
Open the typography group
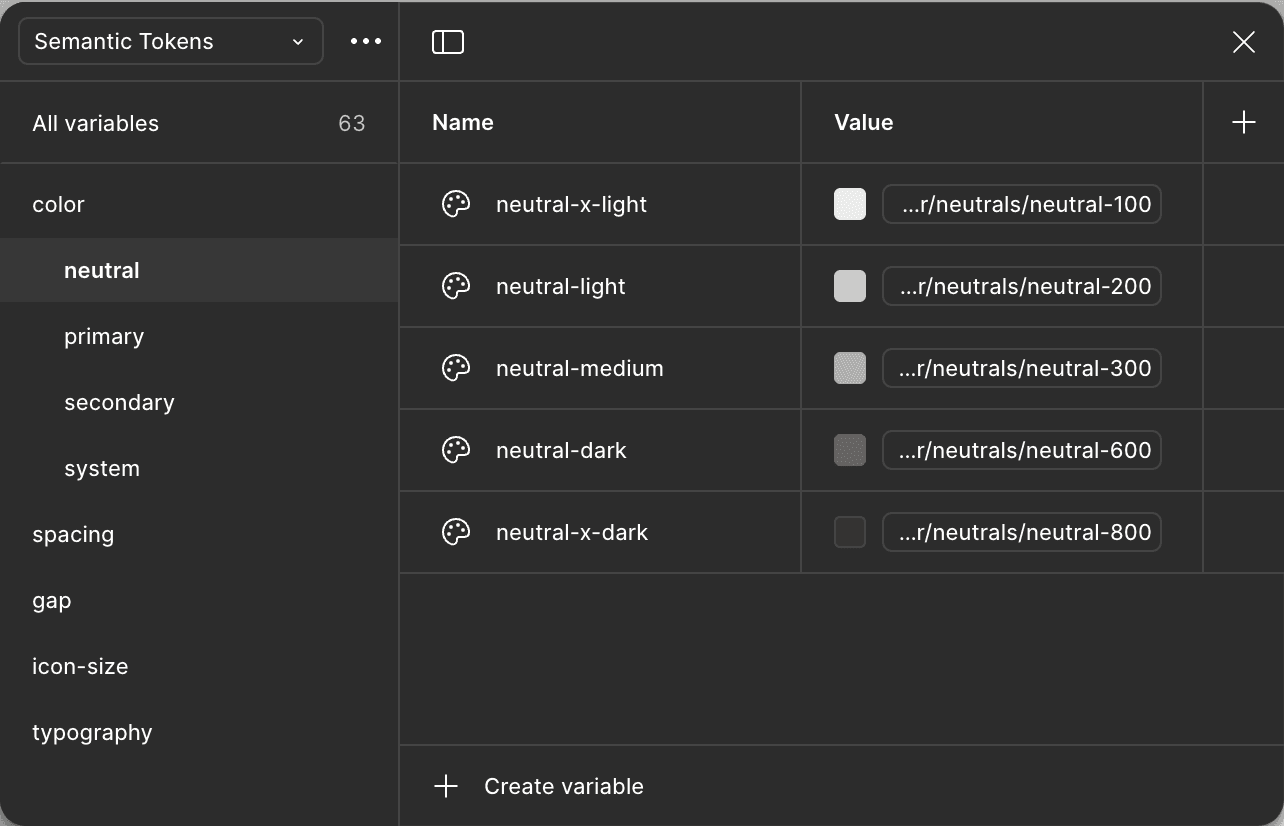[92, 732]
